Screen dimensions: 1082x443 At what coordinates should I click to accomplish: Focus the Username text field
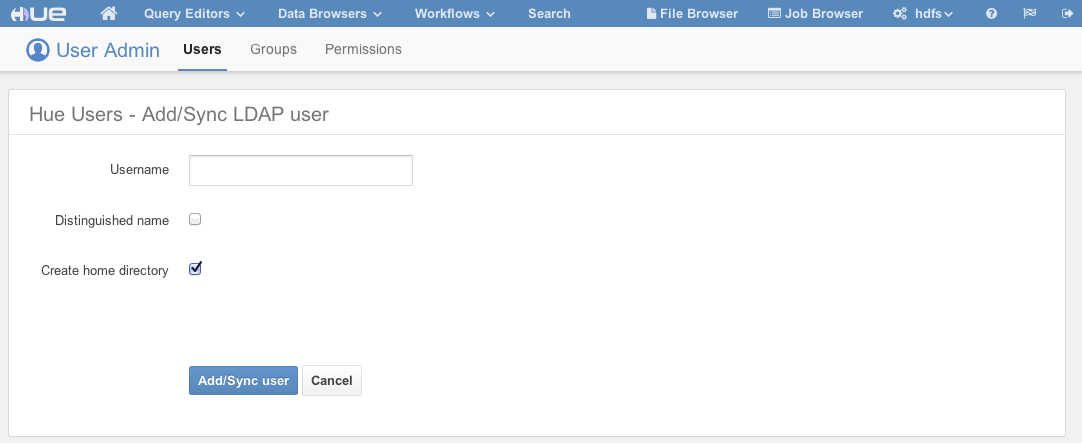[x=300, y=171]
